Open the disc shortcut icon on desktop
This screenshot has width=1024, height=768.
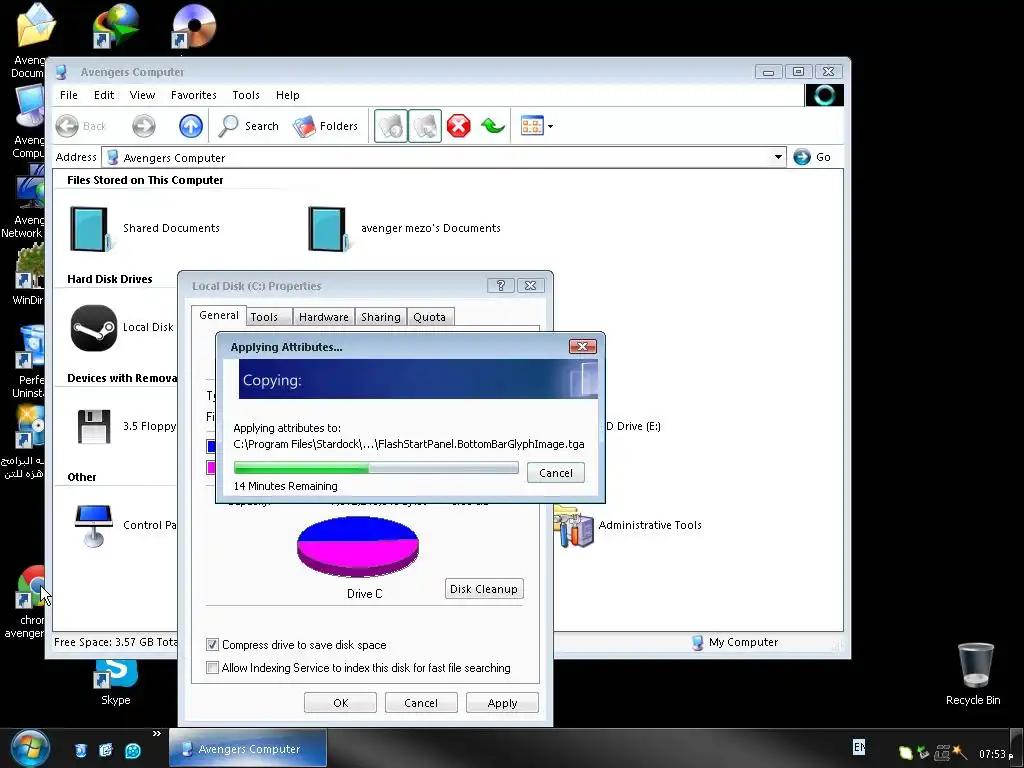[192, 26]
